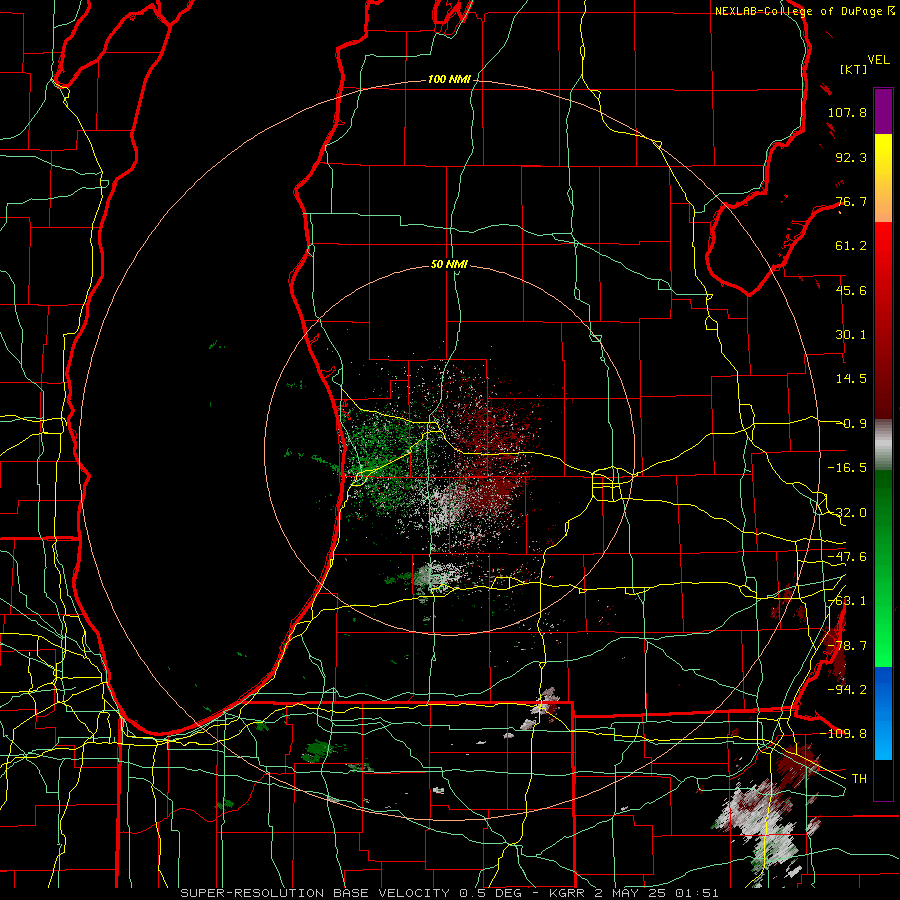This screenshot has height=900, width=900.
Task: Select the -109.8 scale value
Action: [x=843, y=734]
